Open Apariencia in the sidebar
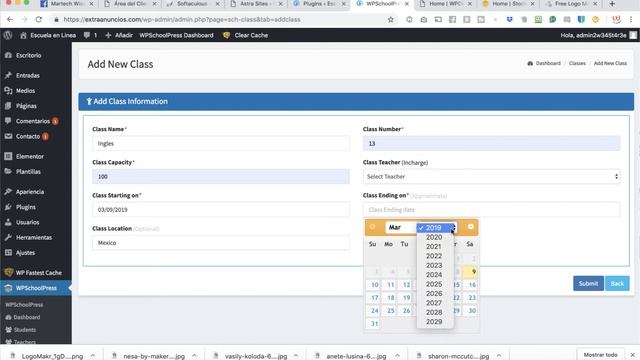This screenshot has width=640, height=360. 30,191
